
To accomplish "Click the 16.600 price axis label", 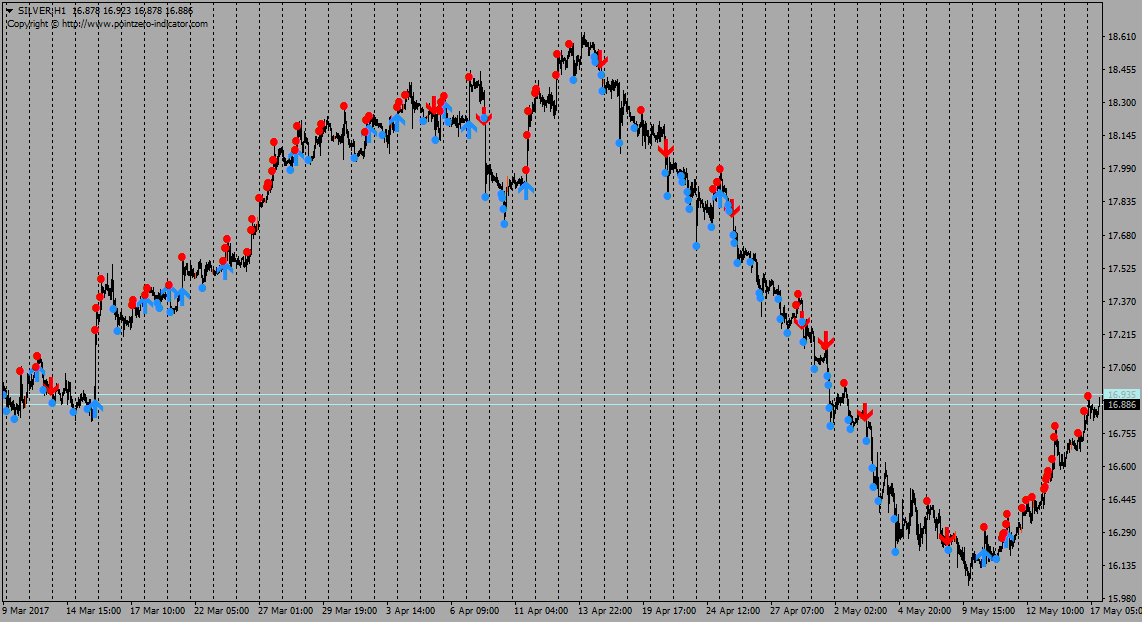I will pyautogui.click(x=1122, y=467).
